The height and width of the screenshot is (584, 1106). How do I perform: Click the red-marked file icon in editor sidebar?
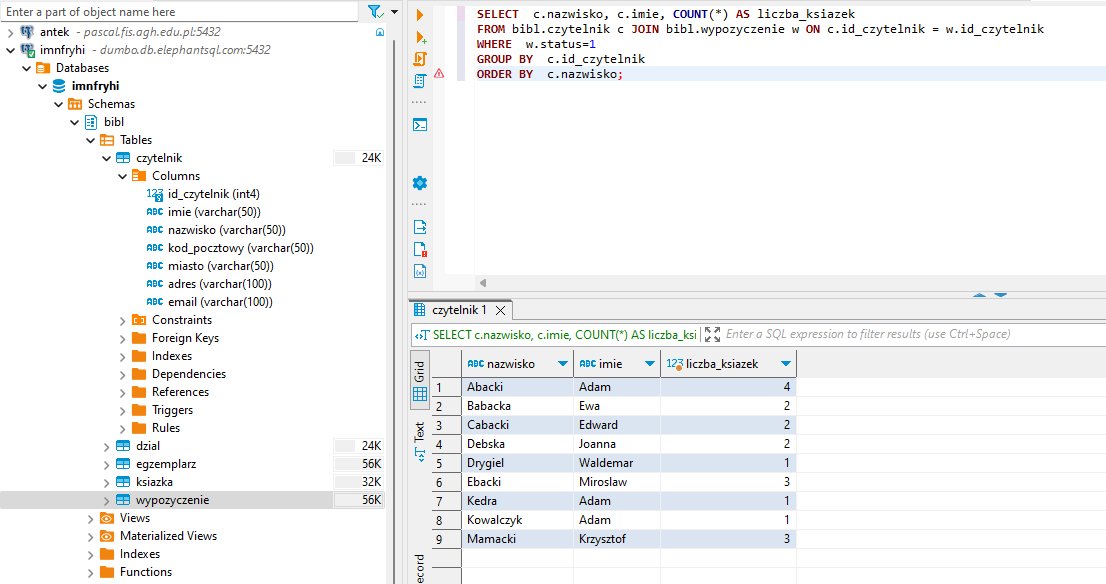tap(420, 249)
